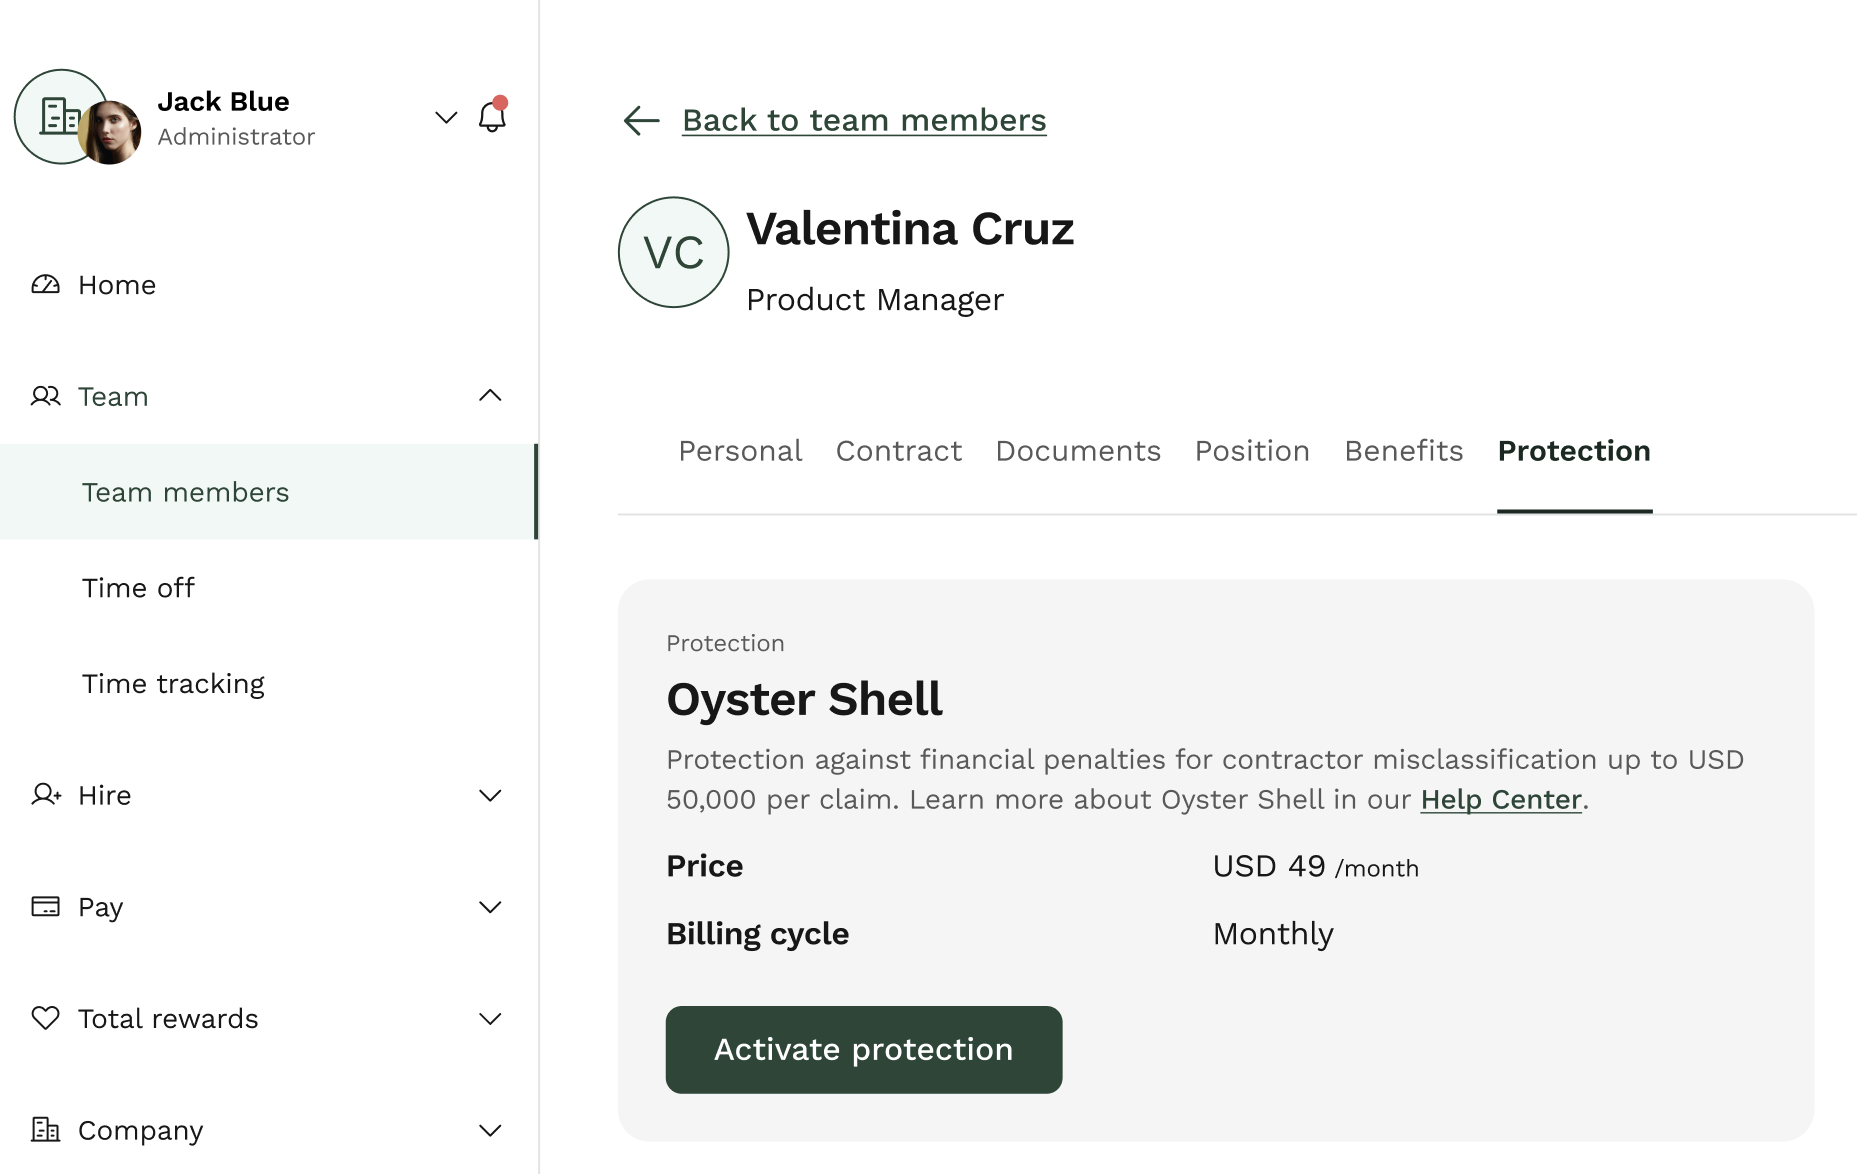Image resolution: width=1857 pixels, height=1174 pixels.
Task: Select Time off in the sidebar
Action: [138, 587]
